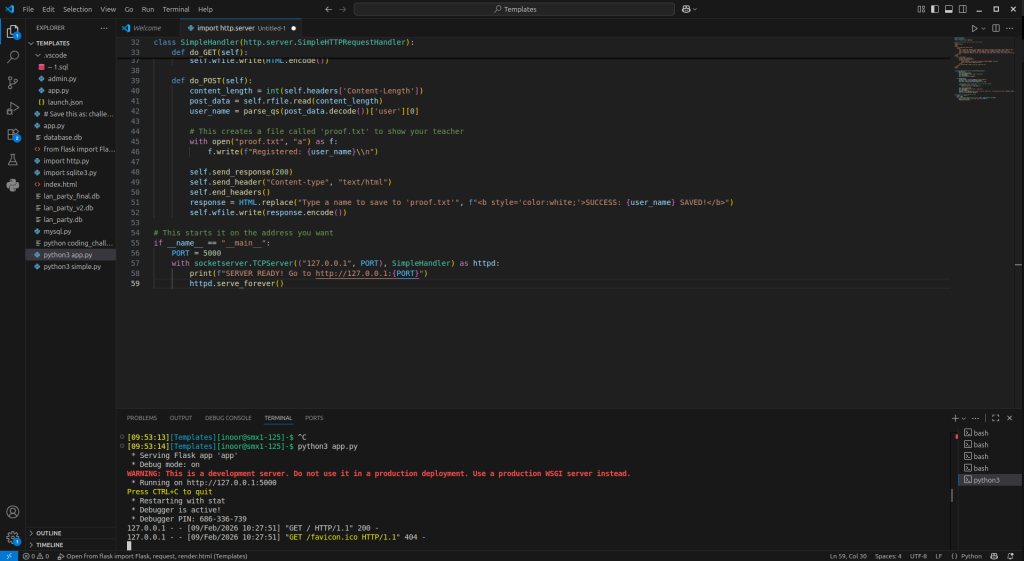Toggle the bottom panel visibility
Screen dimensions: 1024x561
[x=949, y=9]
